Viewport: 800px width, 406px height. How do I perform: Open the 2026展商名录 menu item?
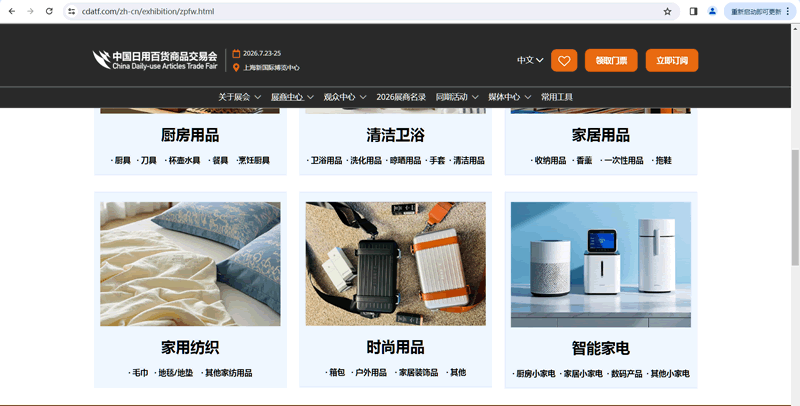401,97
